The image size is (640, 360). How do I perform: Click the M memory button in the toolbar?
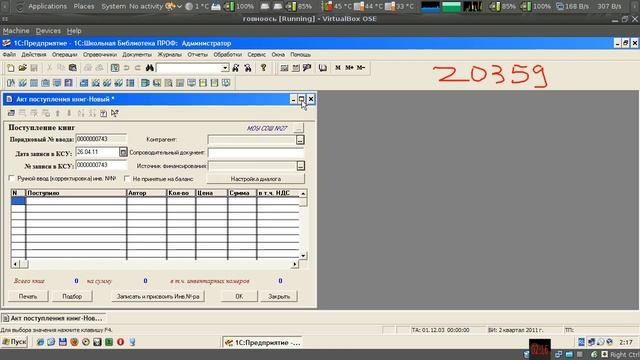338,68
